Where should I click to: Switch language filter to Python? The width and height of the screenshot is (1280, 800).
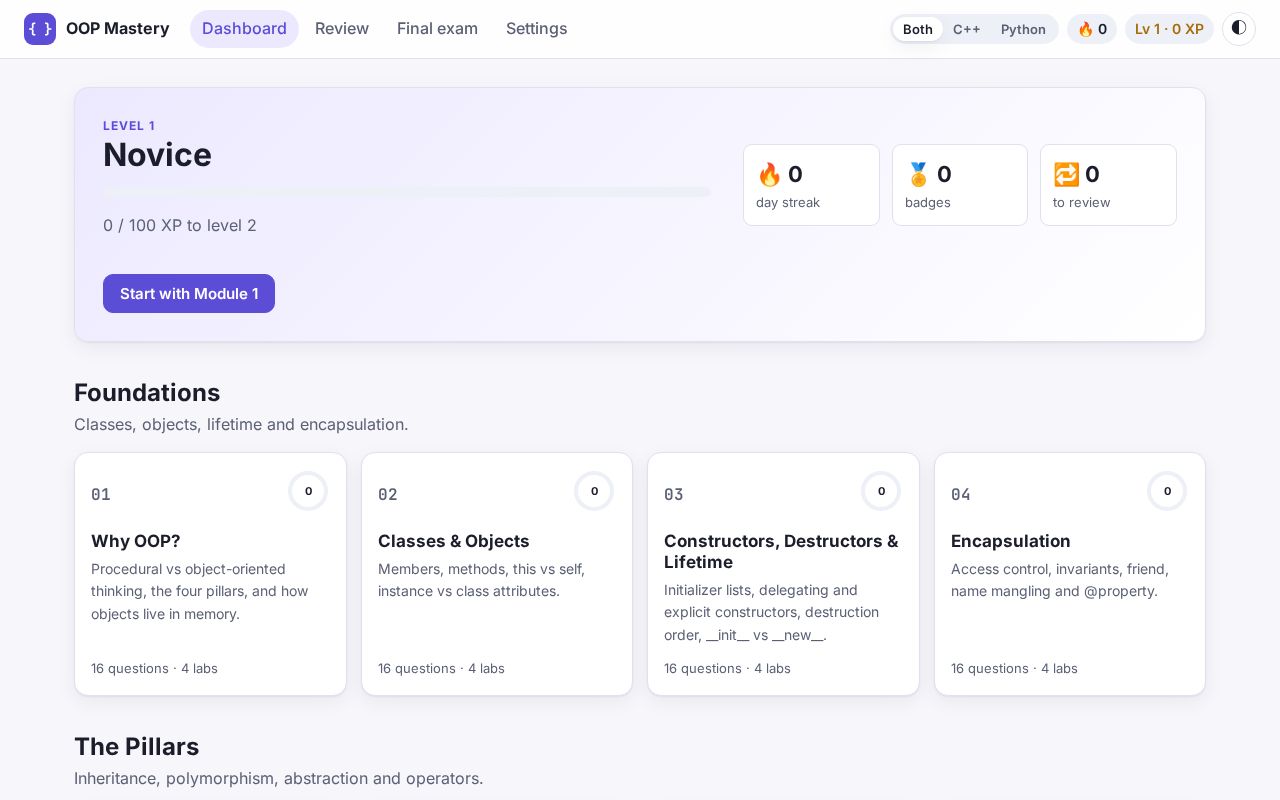1023,29
